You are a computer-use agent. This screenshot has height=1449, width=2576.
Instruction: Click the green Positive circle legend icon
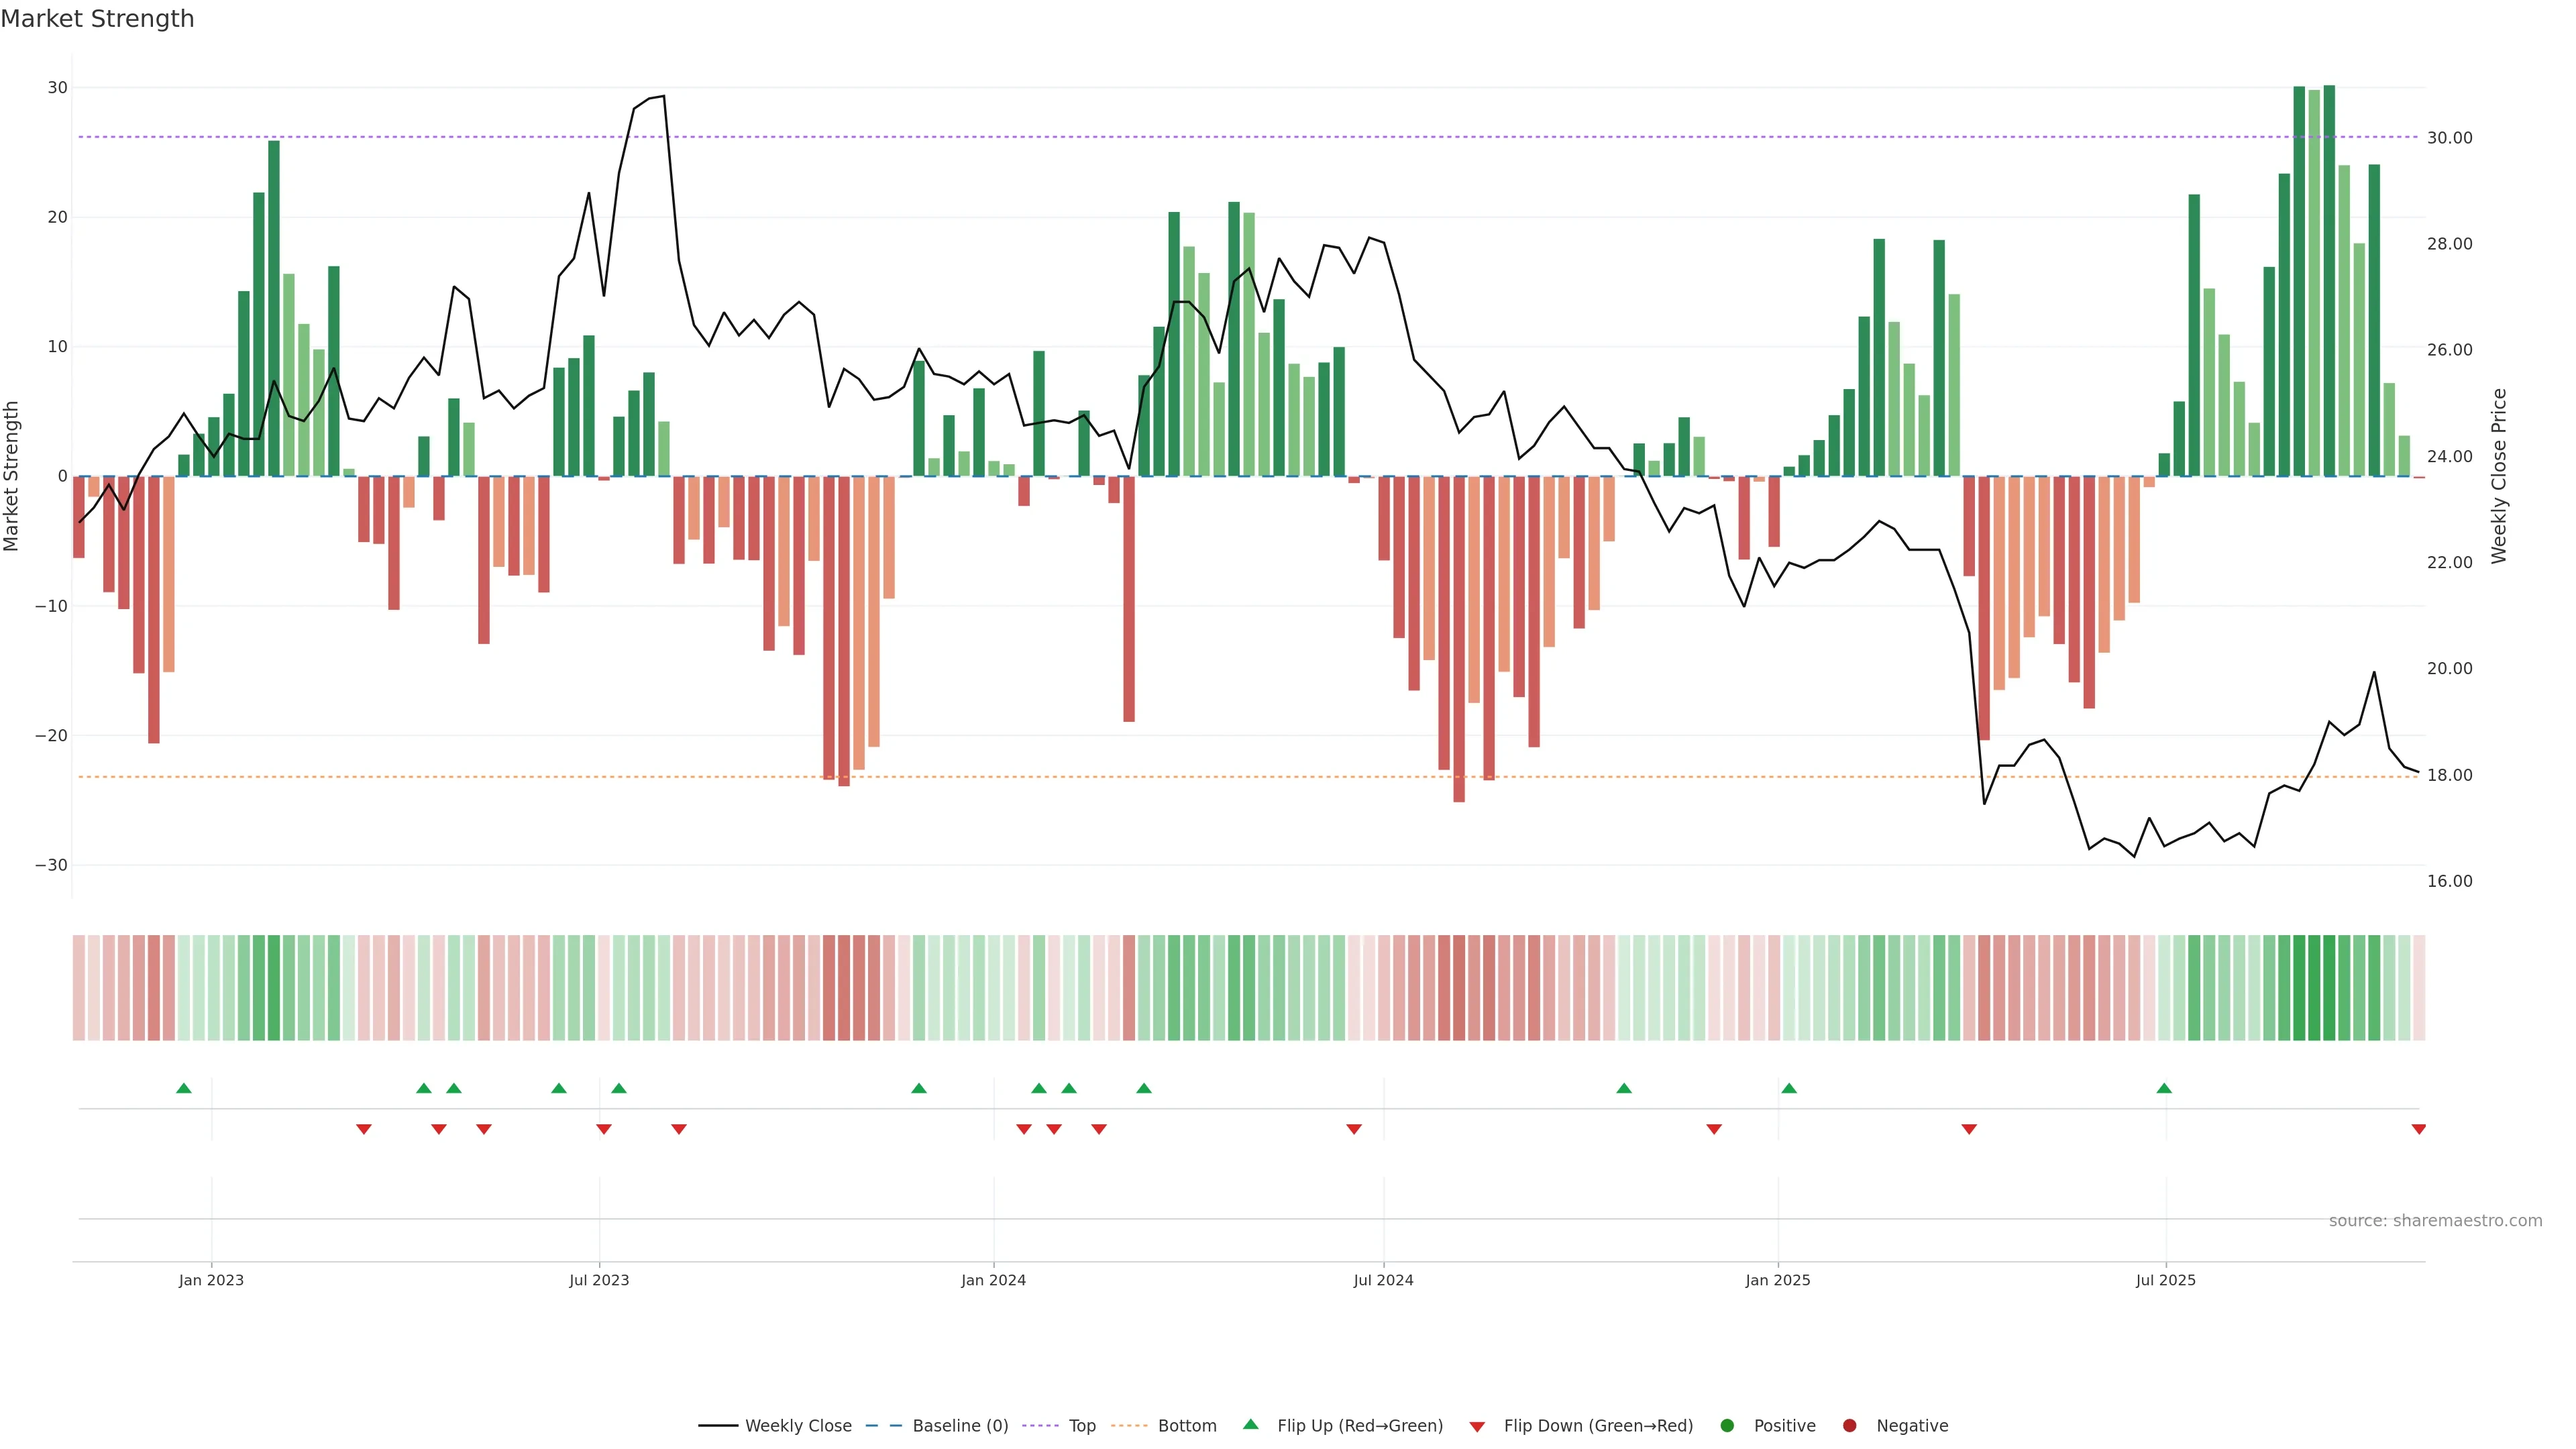point(1727,1425)
